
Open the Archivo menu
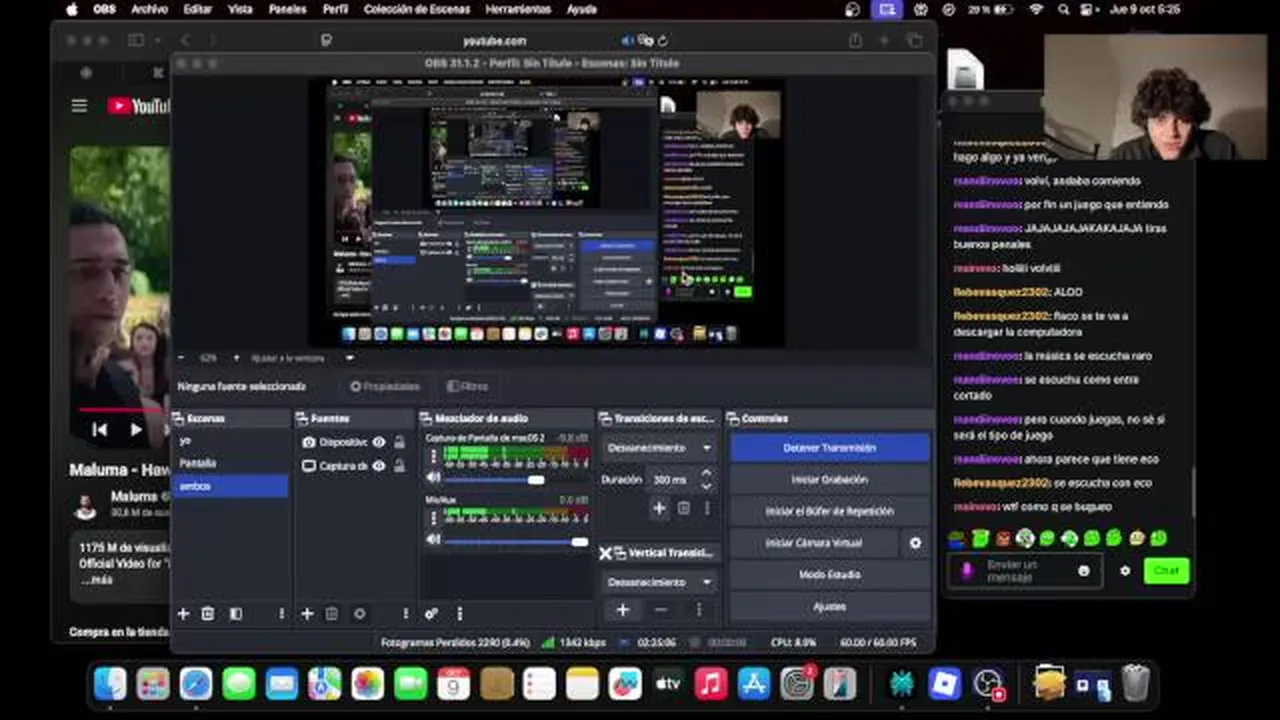149,9
